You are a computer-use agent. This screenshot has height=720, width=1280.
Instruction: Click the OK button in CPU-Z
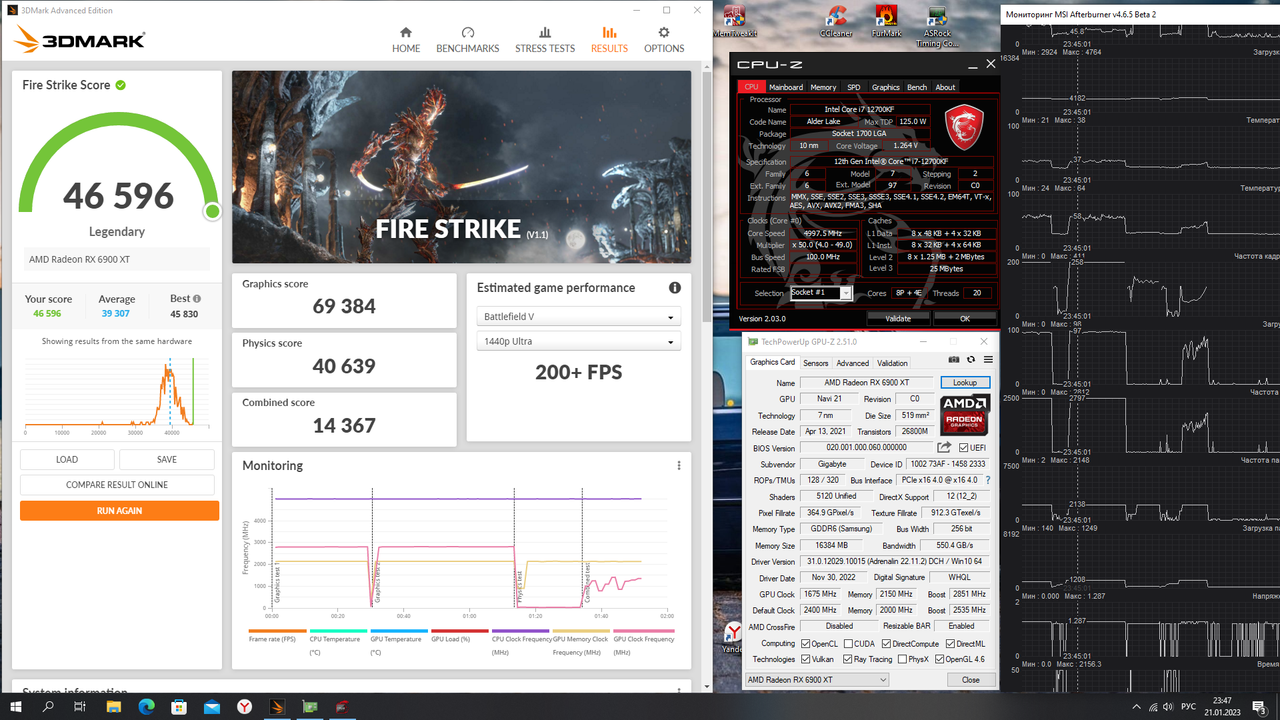pos(964,319)
